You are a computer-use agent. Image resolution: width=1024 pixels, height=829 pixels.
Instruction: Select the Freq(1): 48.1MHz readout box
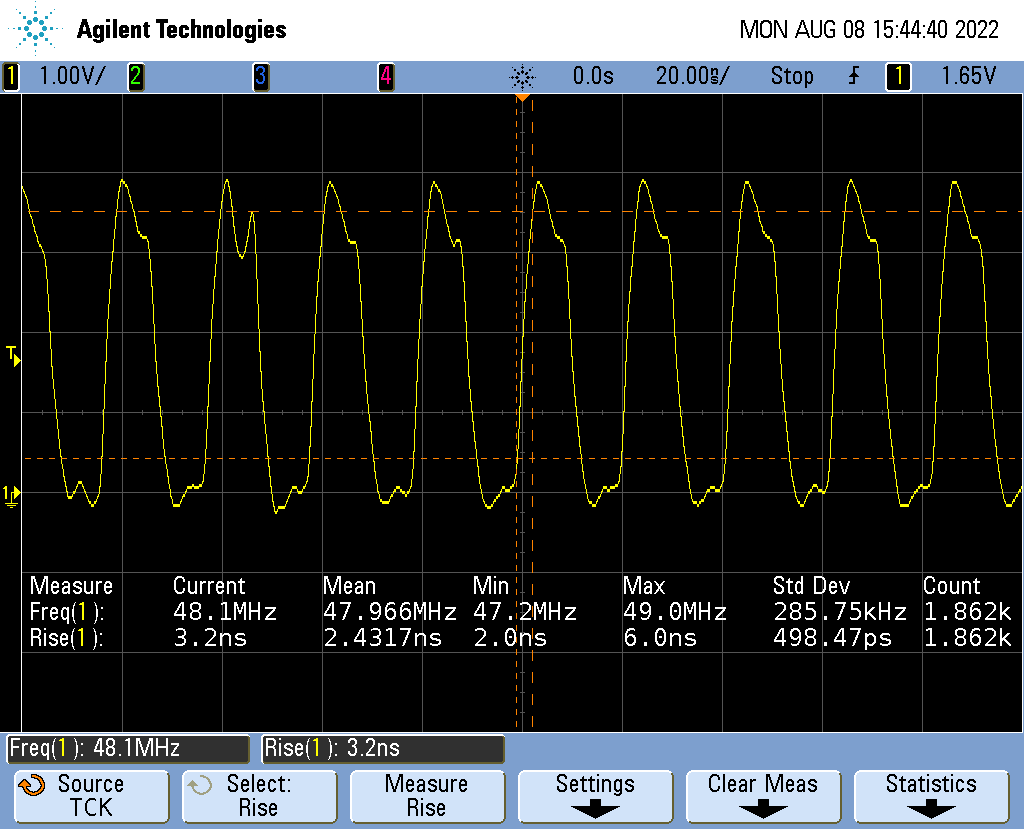pyautogui.click(x=128, y=748)
